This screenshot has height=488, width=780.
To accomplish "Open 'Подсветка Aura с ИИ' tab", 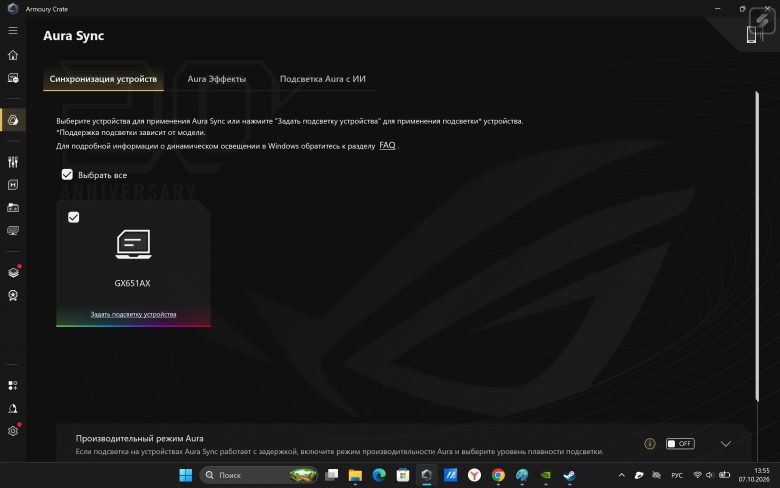I will coord(322,79).
